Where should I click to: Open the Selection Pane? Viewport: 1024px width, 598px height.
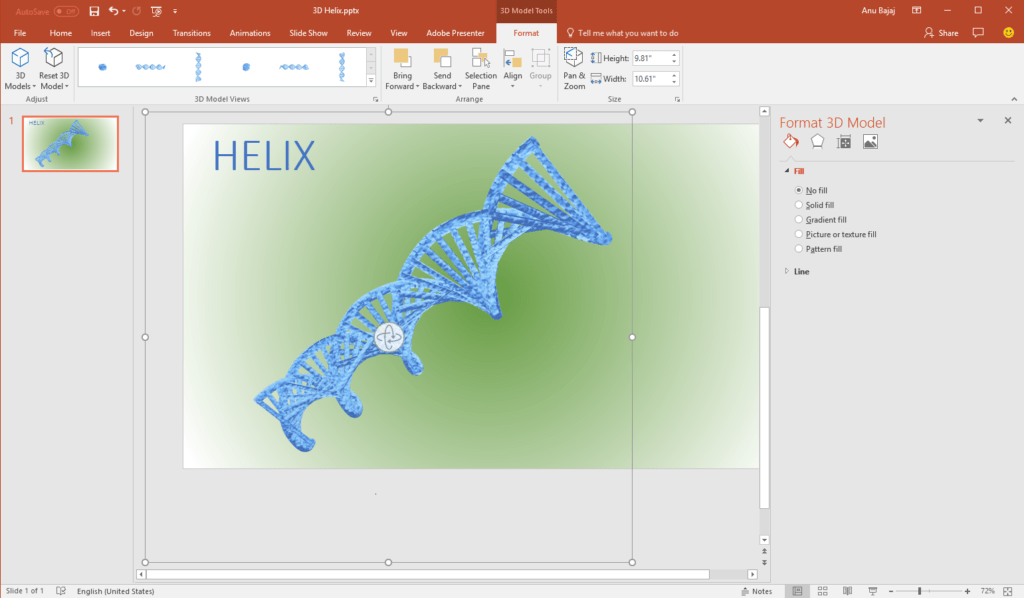(481, 69)
